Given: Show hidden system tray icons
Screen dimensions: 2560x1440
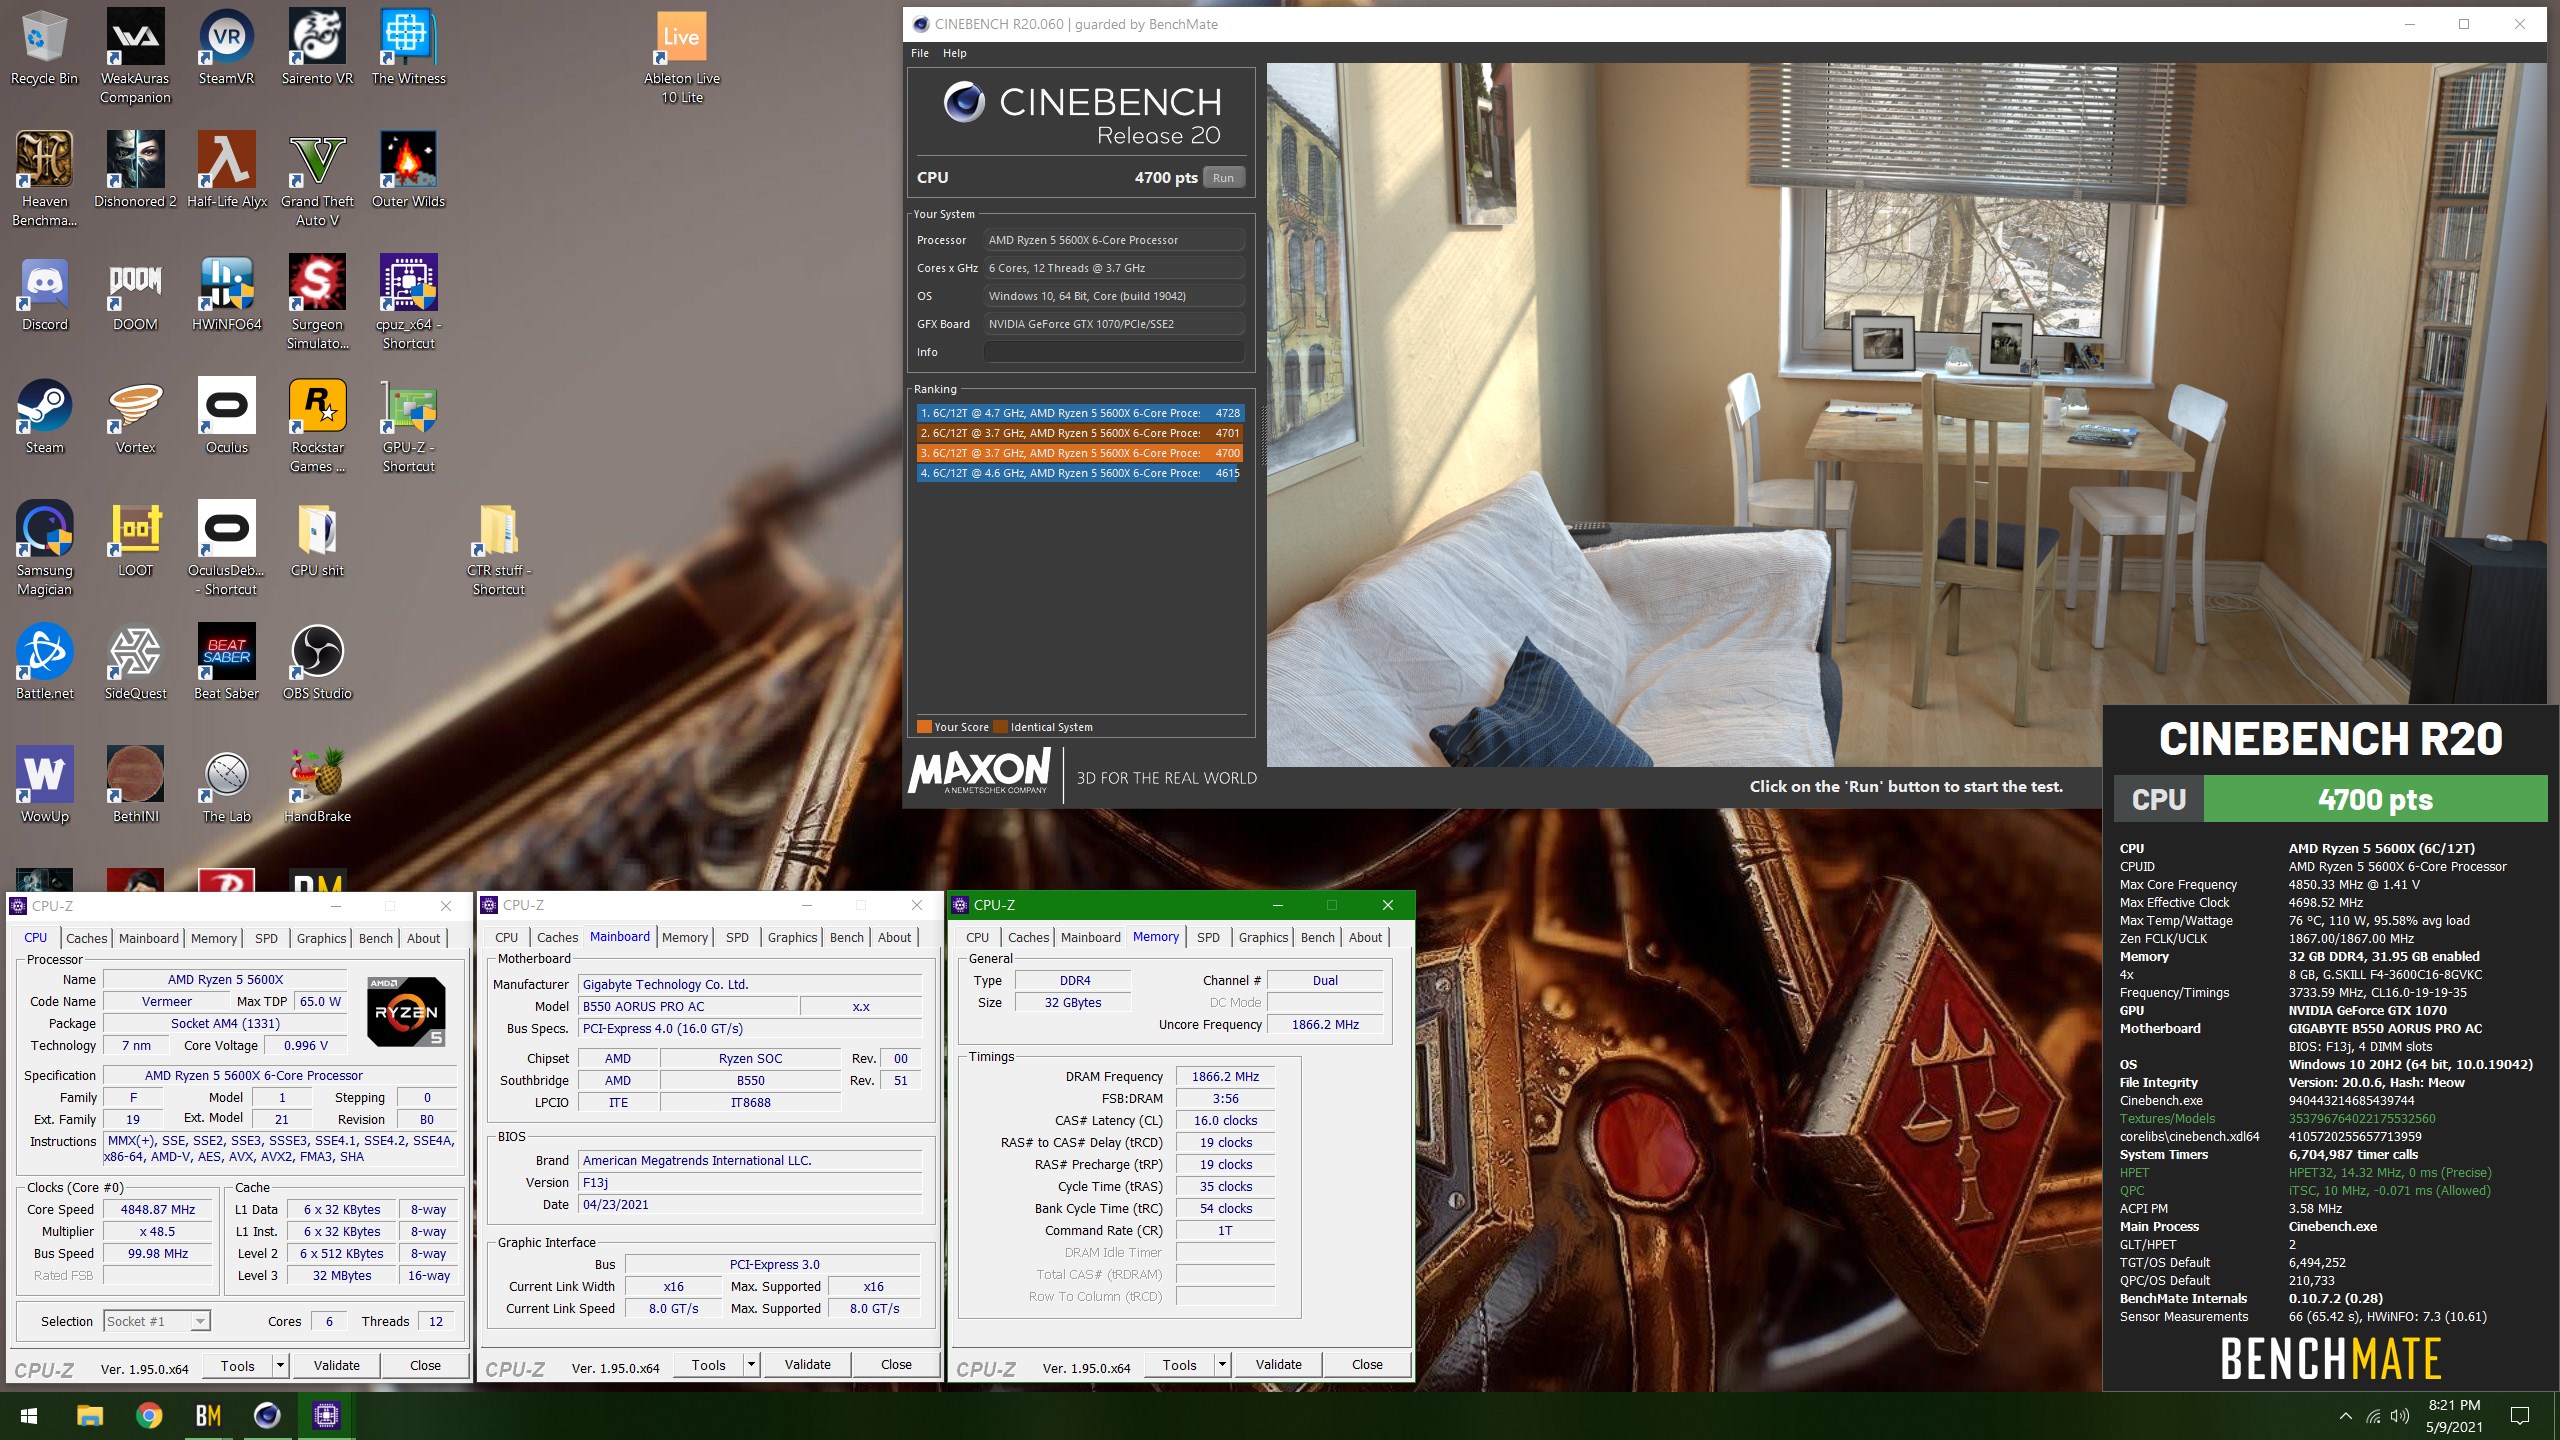Looking at the screenshot, I should (2345, 1415).
